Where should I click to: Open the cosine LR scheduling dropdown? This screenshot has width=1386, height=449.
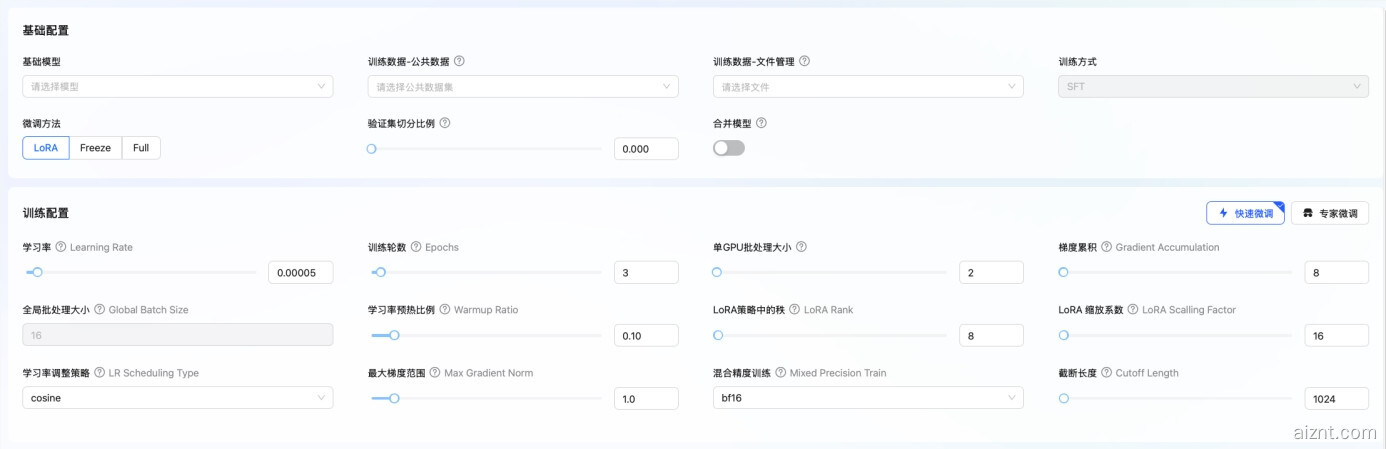tap(177, 398)
